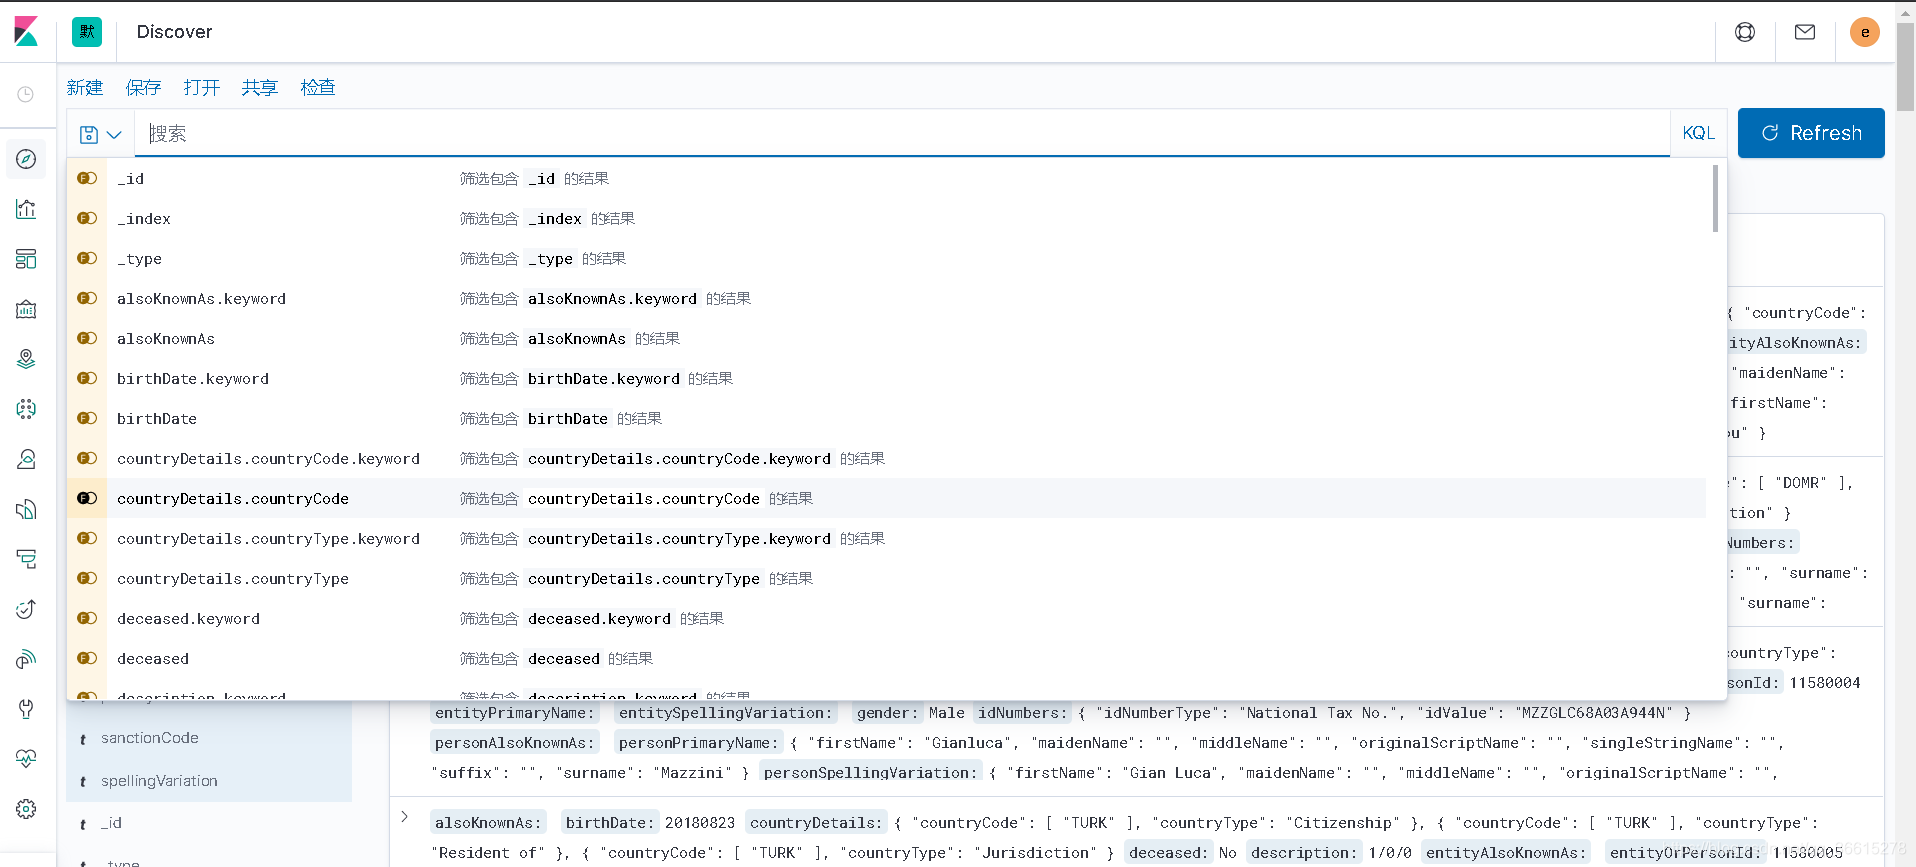1916x867 pixels.
Task: Open the Logs icon in sidebar
Action: coord(26,509)
